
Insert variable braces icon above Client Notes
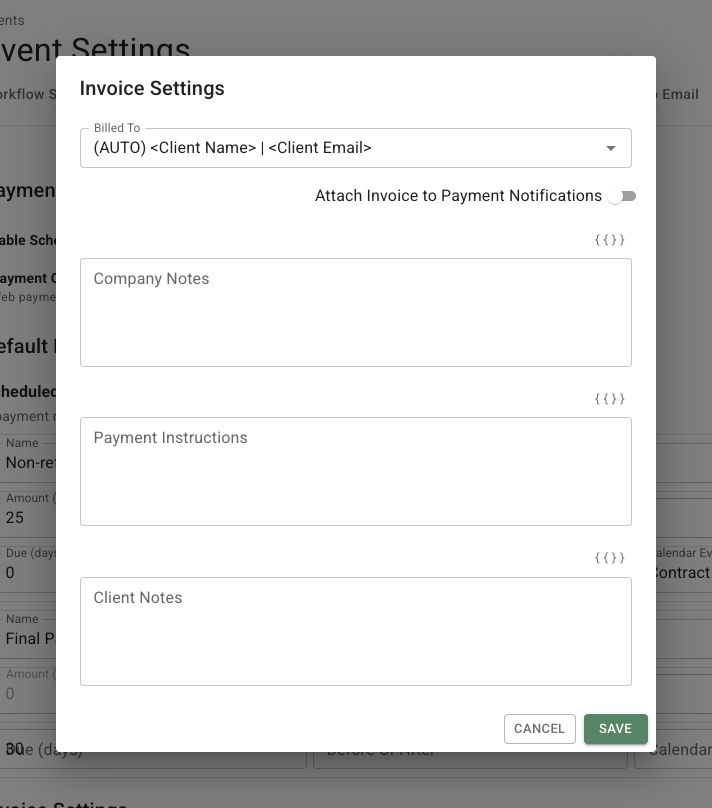coord(609,558)
